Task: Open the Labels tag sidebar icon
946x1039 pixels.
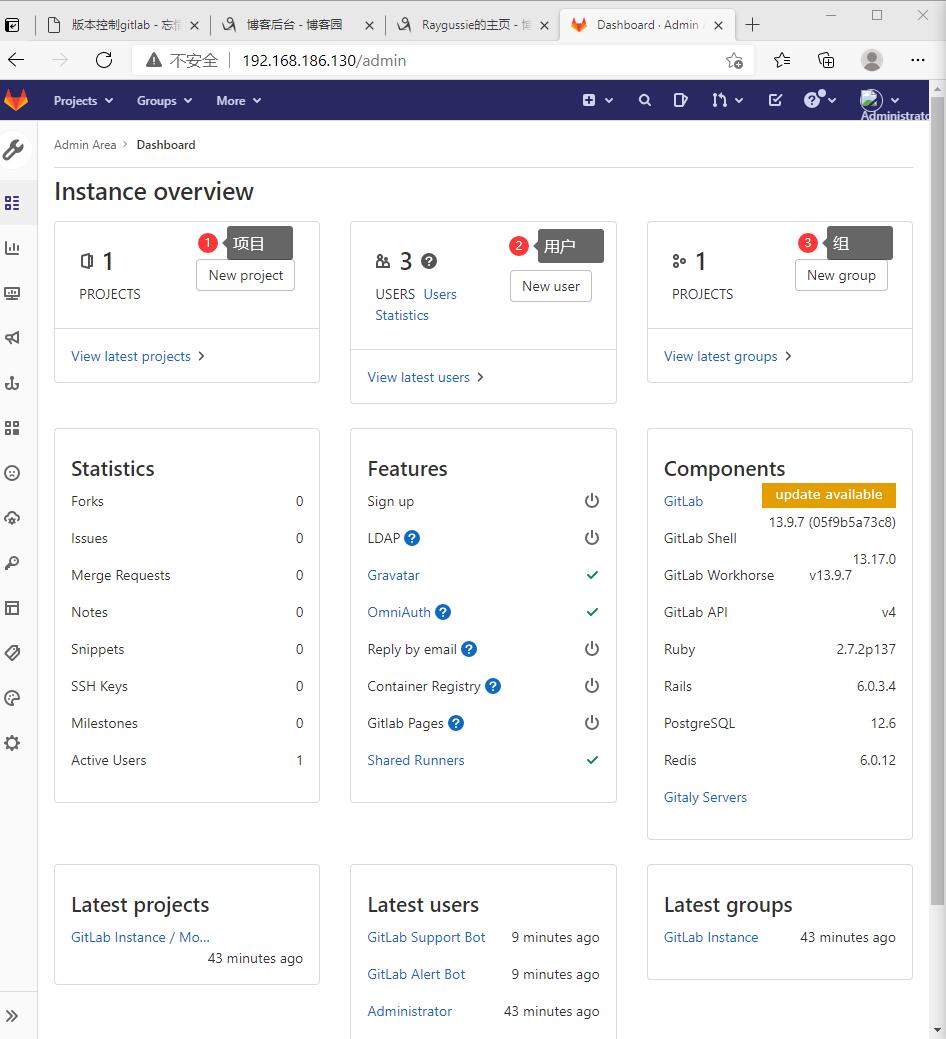Action: (12, 653)
